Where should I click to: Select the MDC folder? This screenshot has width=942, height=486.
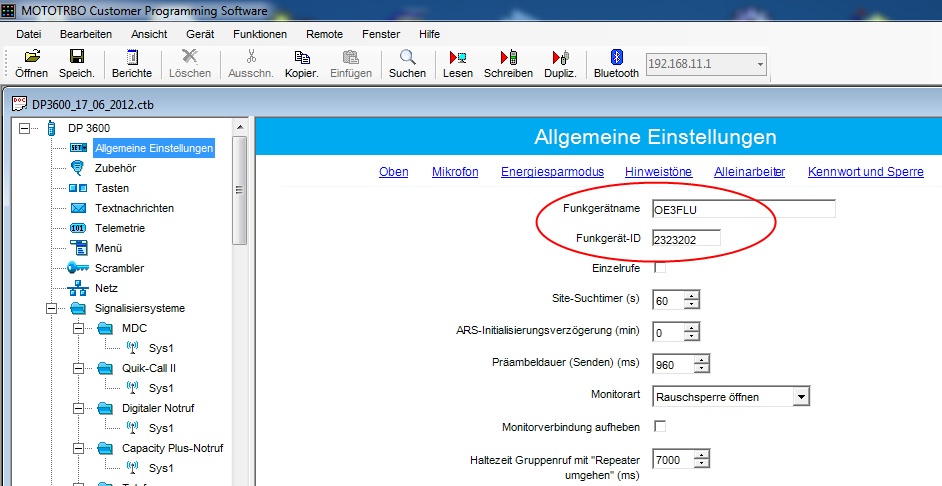pyautogui.click(x=105, y=328)
